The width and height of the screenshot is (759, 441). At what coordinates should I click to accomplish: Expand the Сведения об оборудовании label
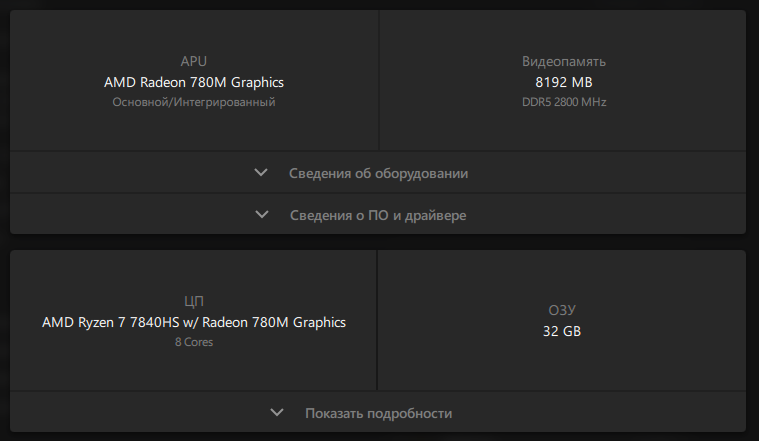click(x=378, y=173)
